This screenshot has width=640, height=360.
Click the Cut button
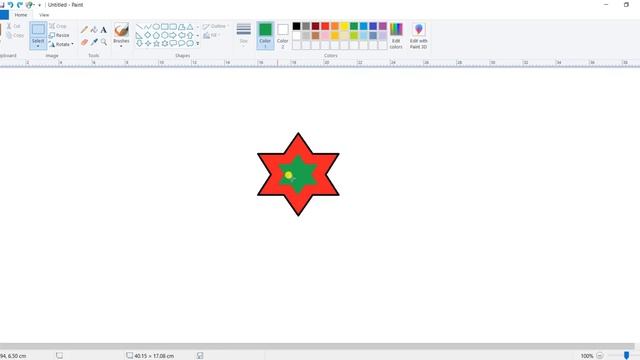pyautogui.click(x=13, y=26)
